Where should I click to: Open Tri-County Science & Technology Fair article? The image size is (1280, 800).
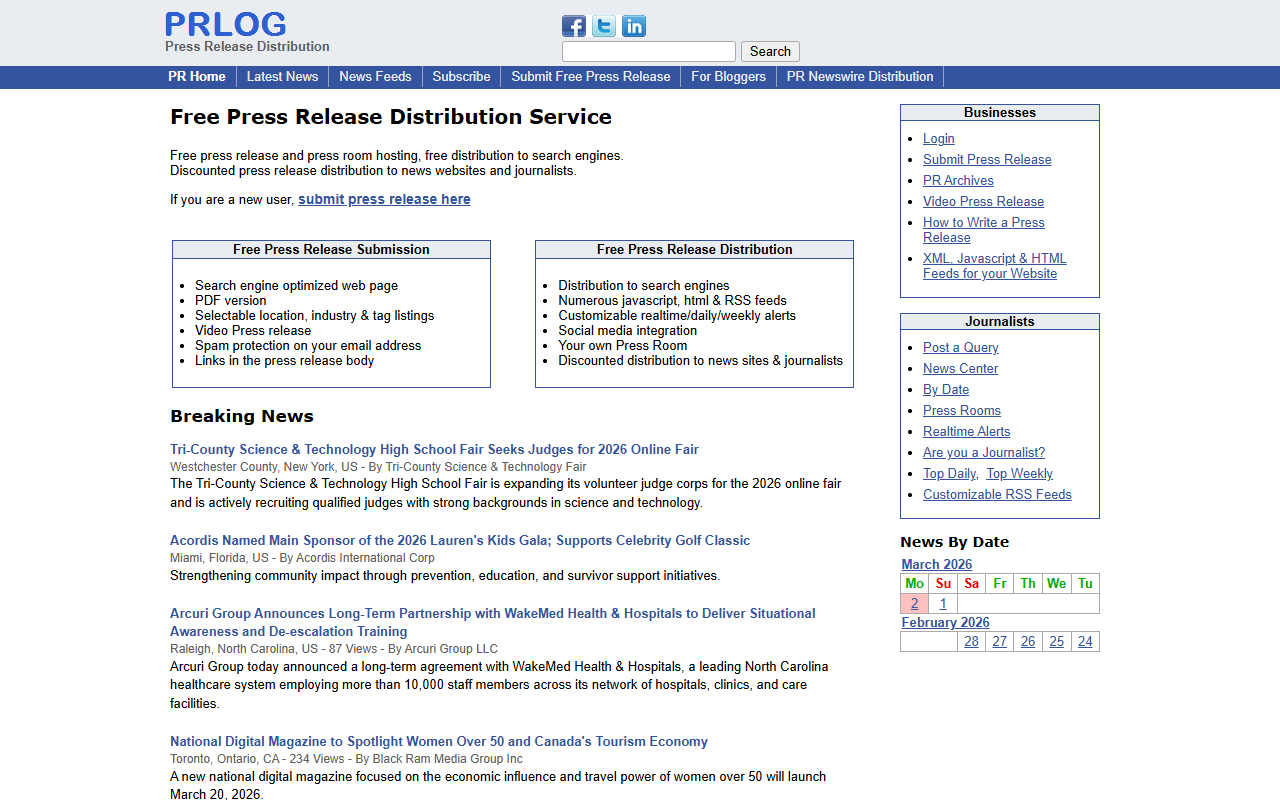click(434, 449)
